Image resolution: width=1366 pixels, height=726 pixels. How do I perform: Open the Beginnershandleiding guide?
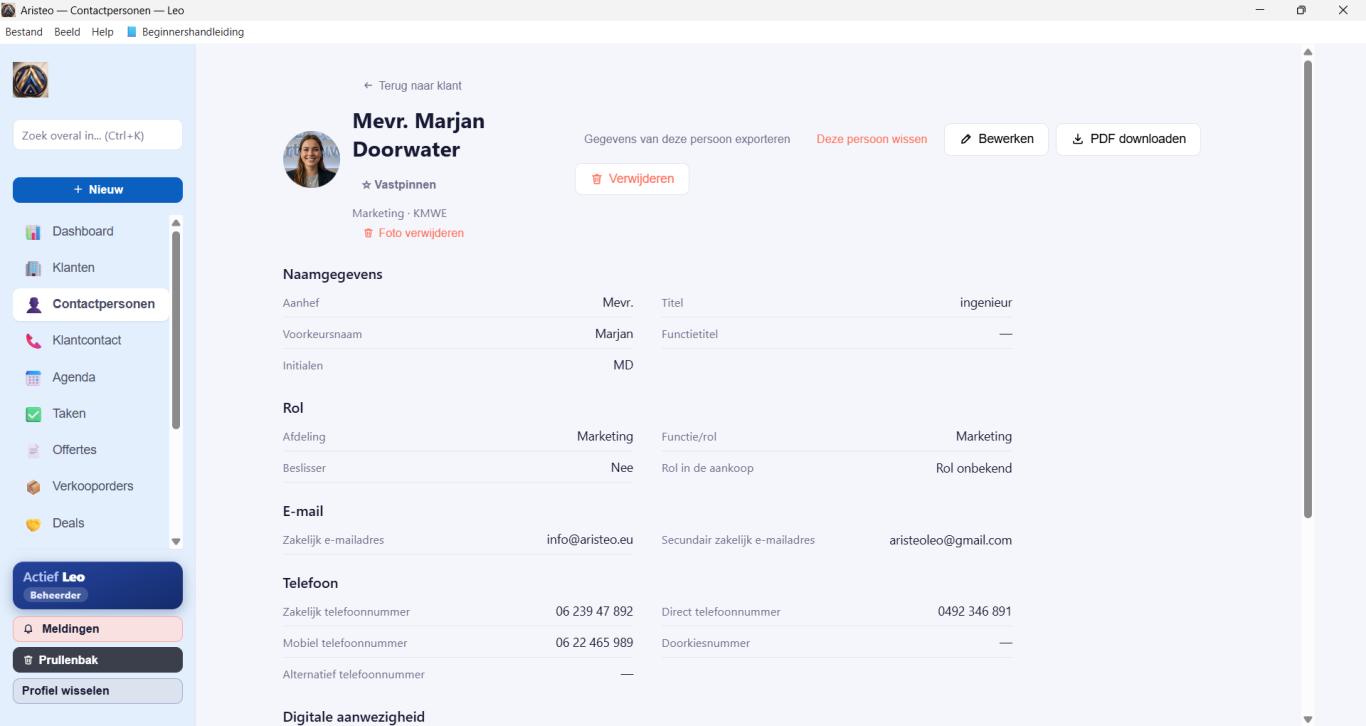point(185,32)
